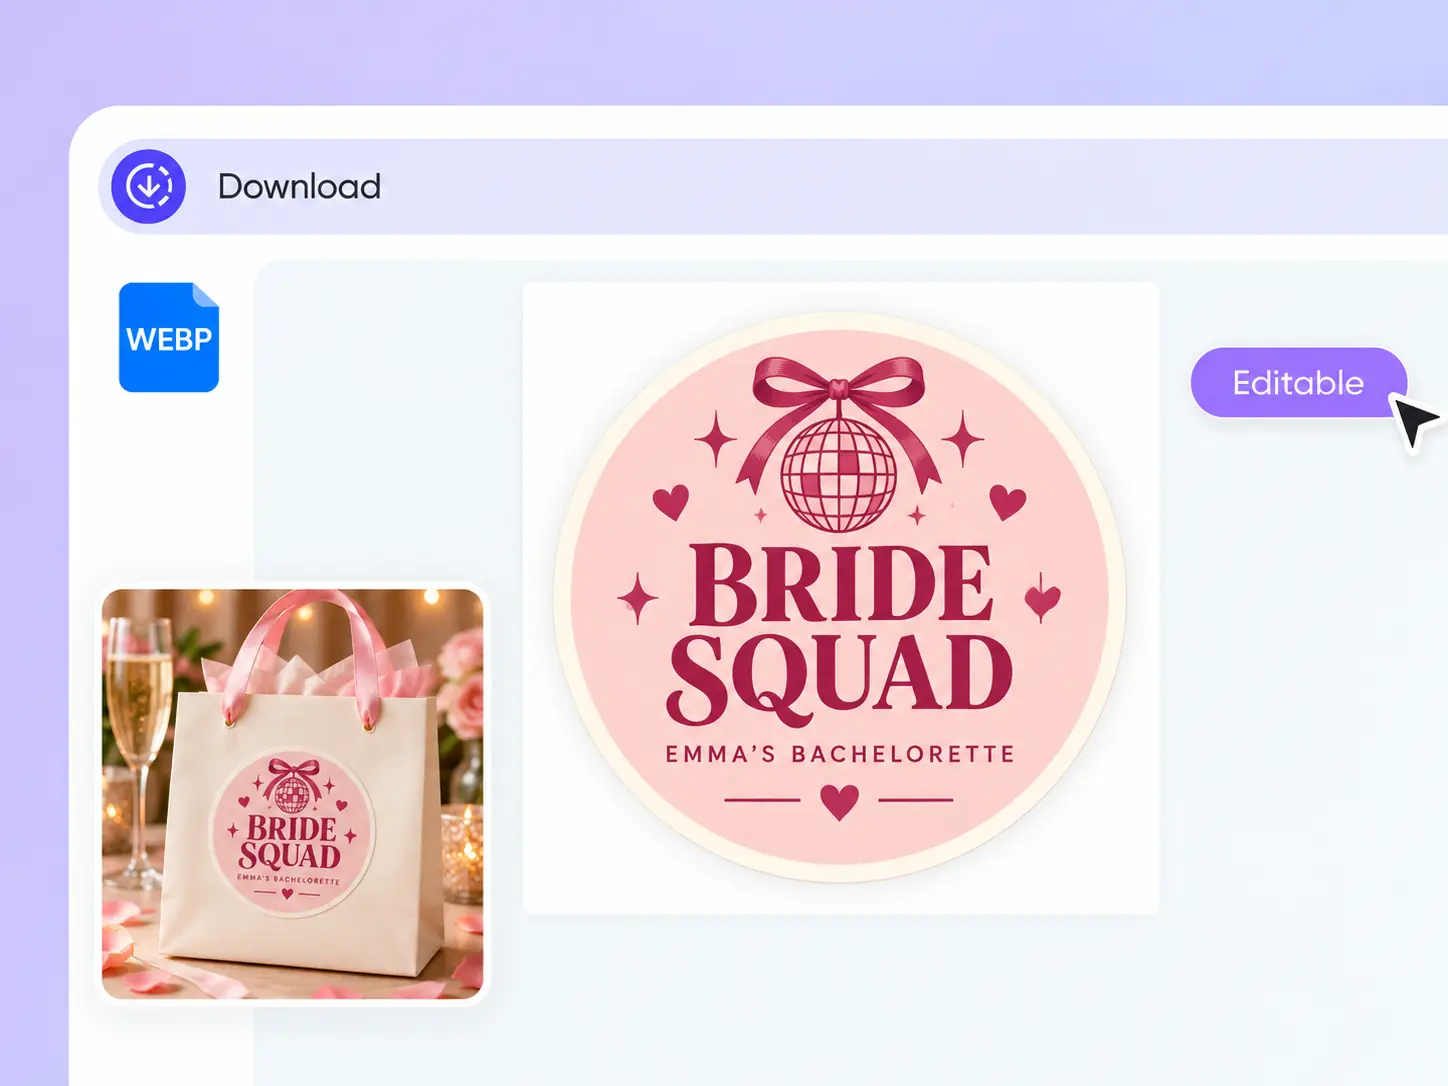Image resolution: width=1448 pixels, height=1086 pixels.
Task: Select the Bride Squad sticker design preview
Action: [x=841, y=598]
